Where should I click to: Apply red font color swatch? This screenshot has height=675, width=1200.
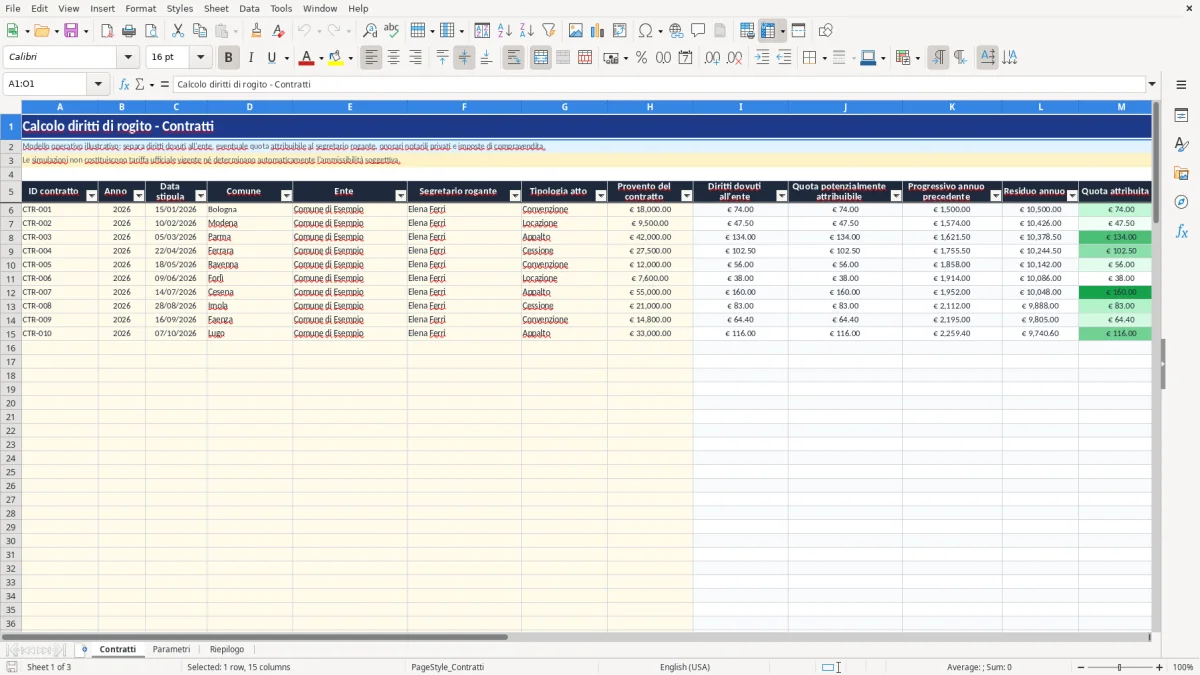[x=307, y=58]
